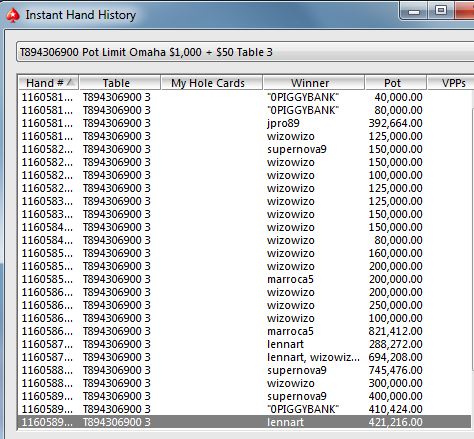Sort by the Pot column header
The image size is (474, 439).
tap(396, 83)
